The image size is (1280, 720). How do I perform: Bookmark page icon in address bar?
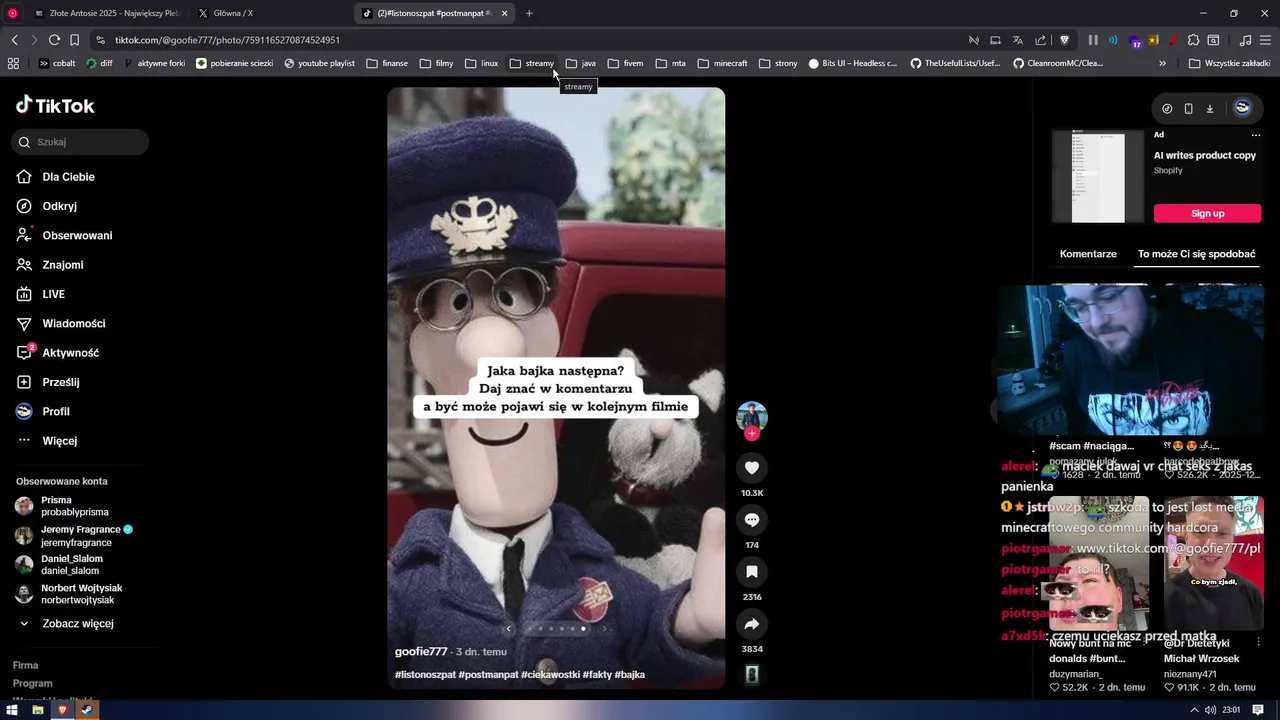tap(74, 40)
